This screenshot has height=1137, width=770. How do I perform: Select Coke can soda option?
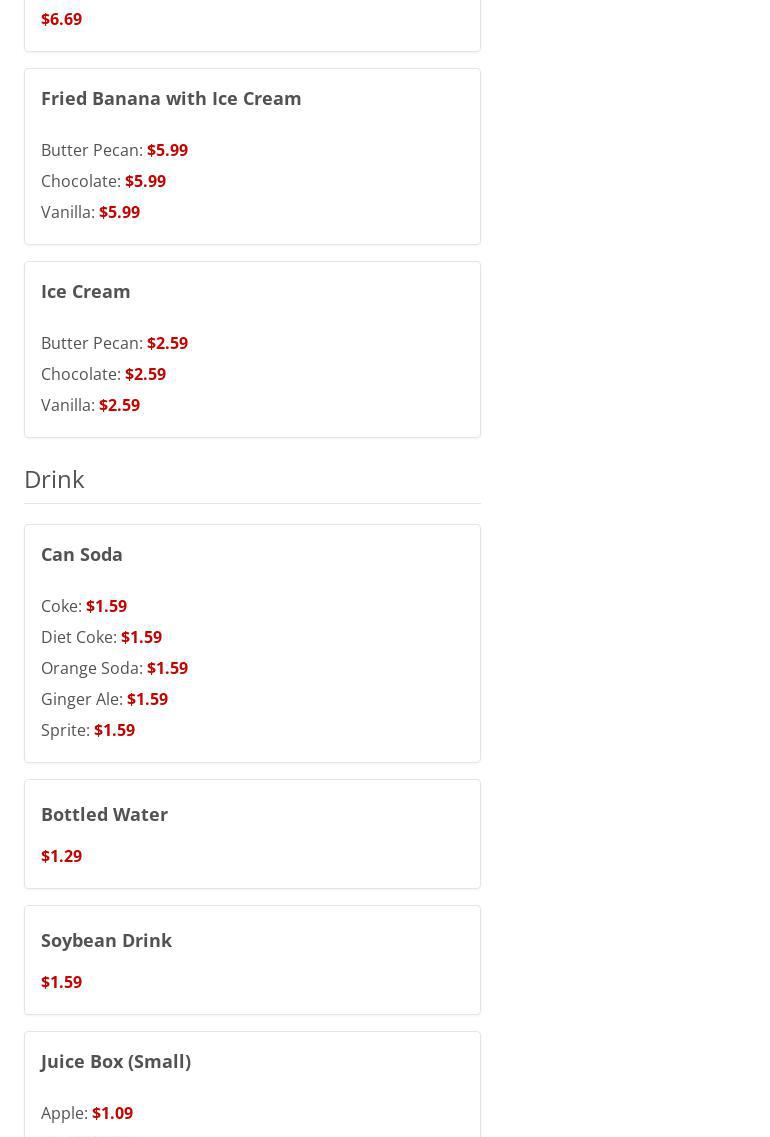pos(84,606)
